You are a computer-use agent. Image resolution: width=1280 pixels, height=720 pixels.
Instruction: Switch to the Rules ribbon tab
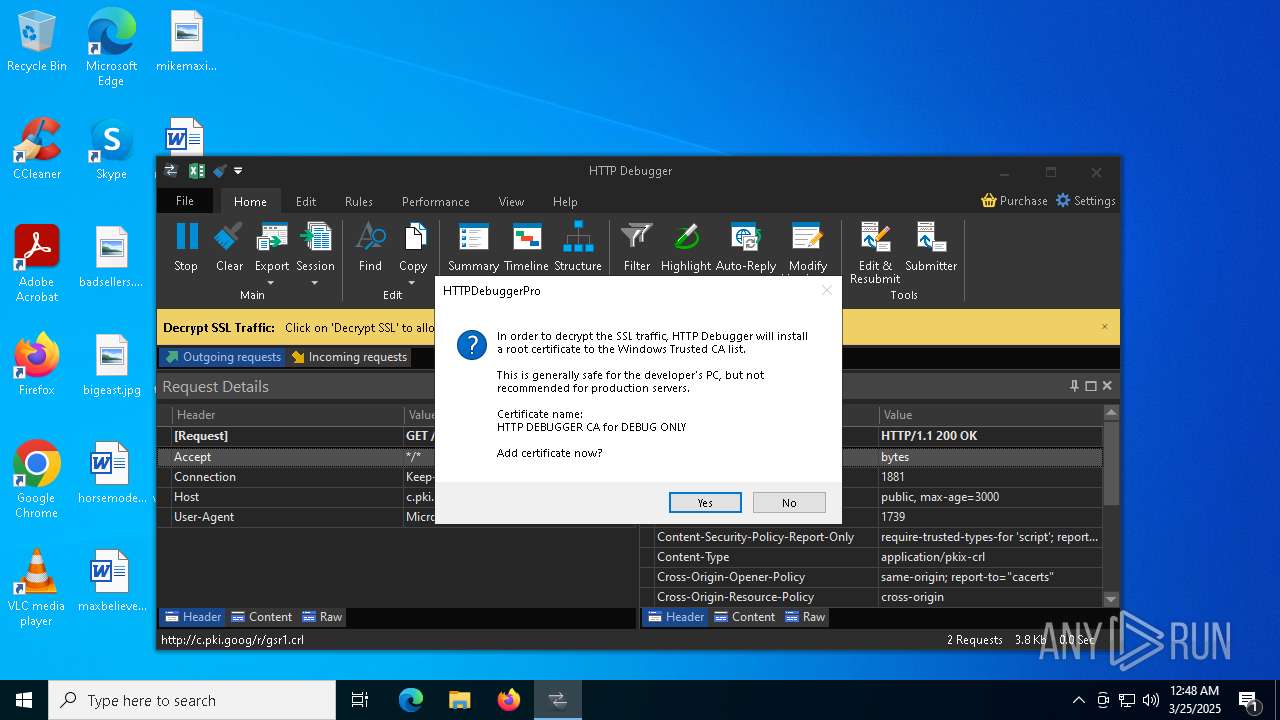pos(359,201)
